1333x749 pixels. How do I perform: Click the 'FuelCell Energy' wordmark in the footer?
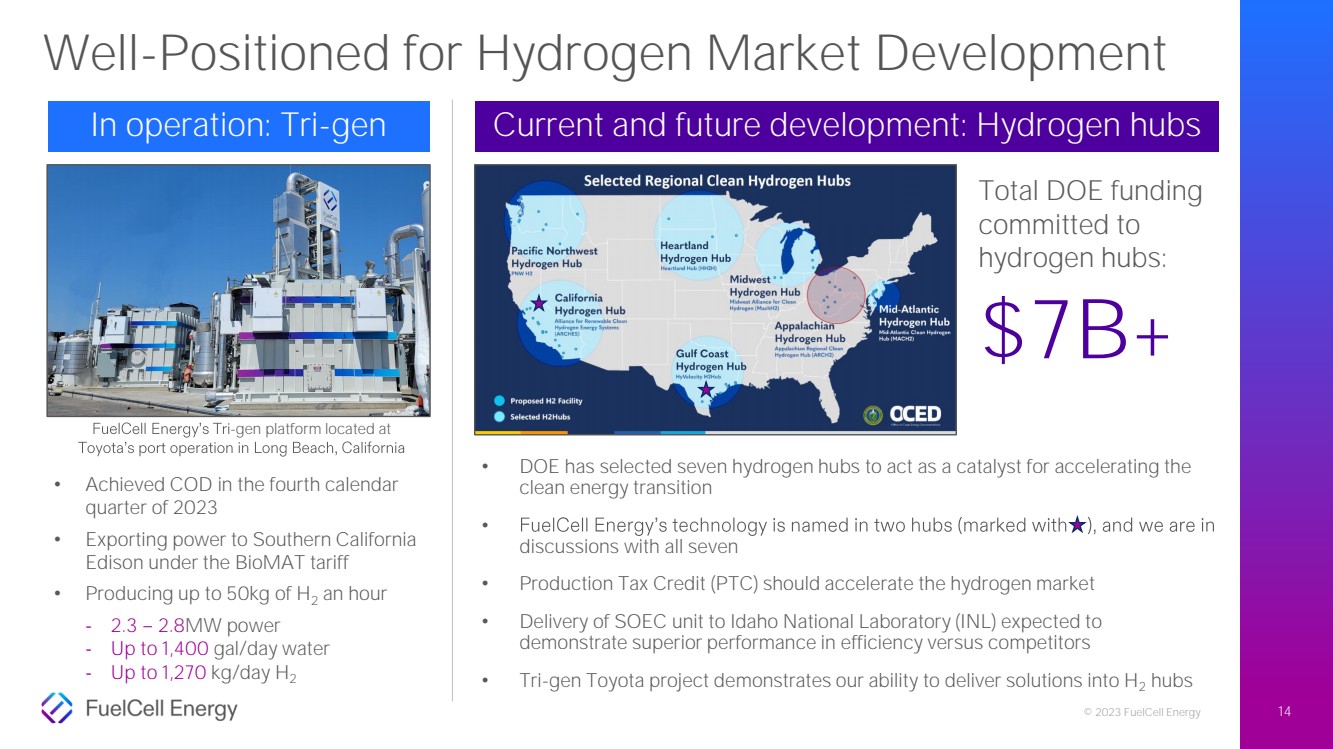coord(161,709)
